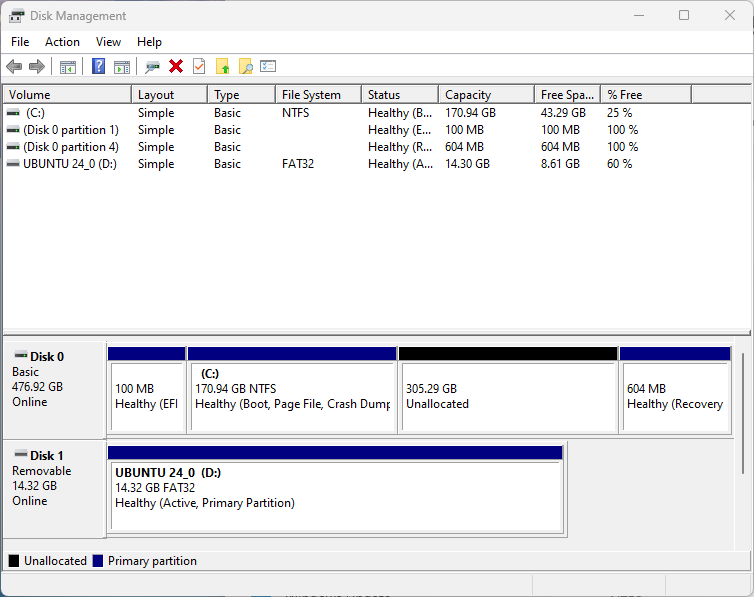Click the Connect drive toolbar icon
The width and height of the screenshot is (754, 597).
pyautogui.click(x=152, y=67)
